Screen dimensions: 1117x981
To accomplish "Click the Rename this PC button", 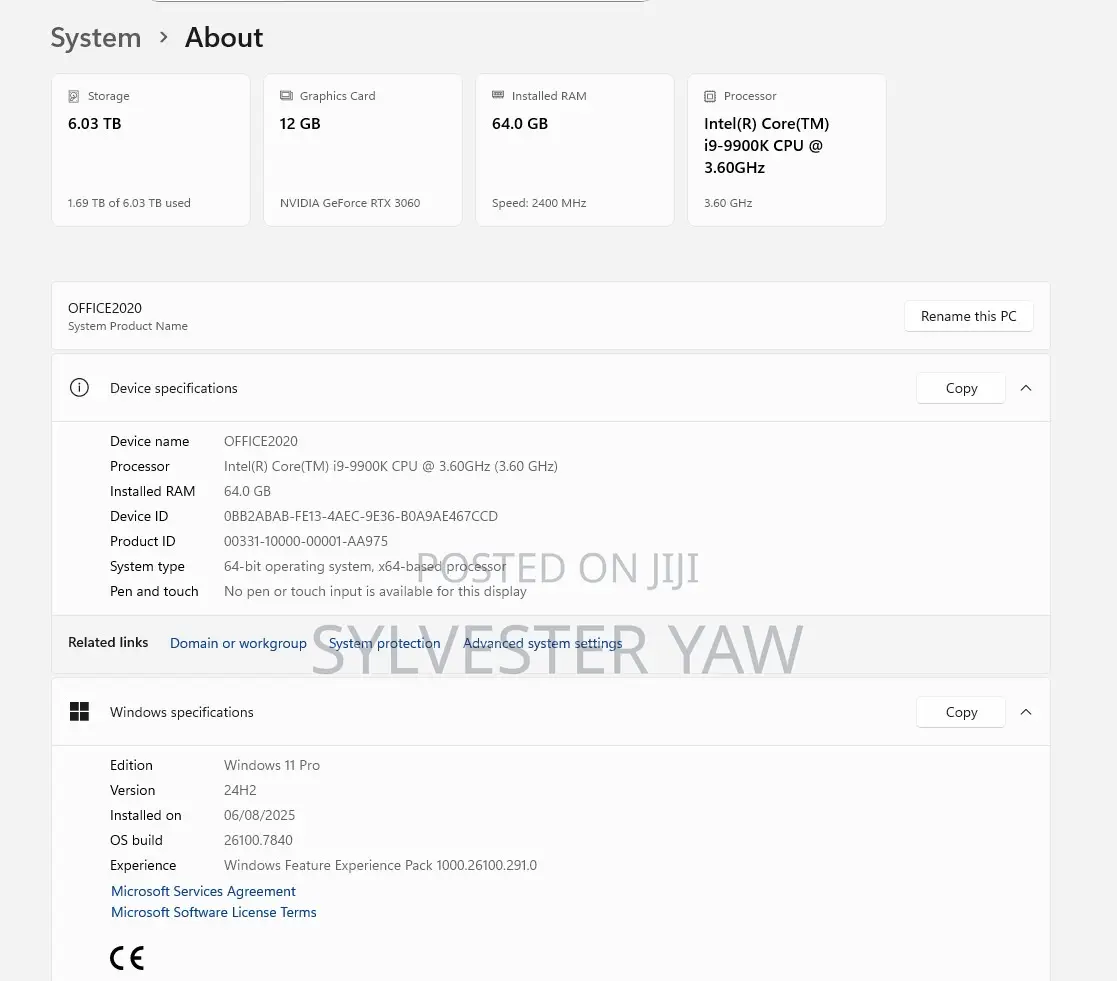I will [x=968, y=316].
